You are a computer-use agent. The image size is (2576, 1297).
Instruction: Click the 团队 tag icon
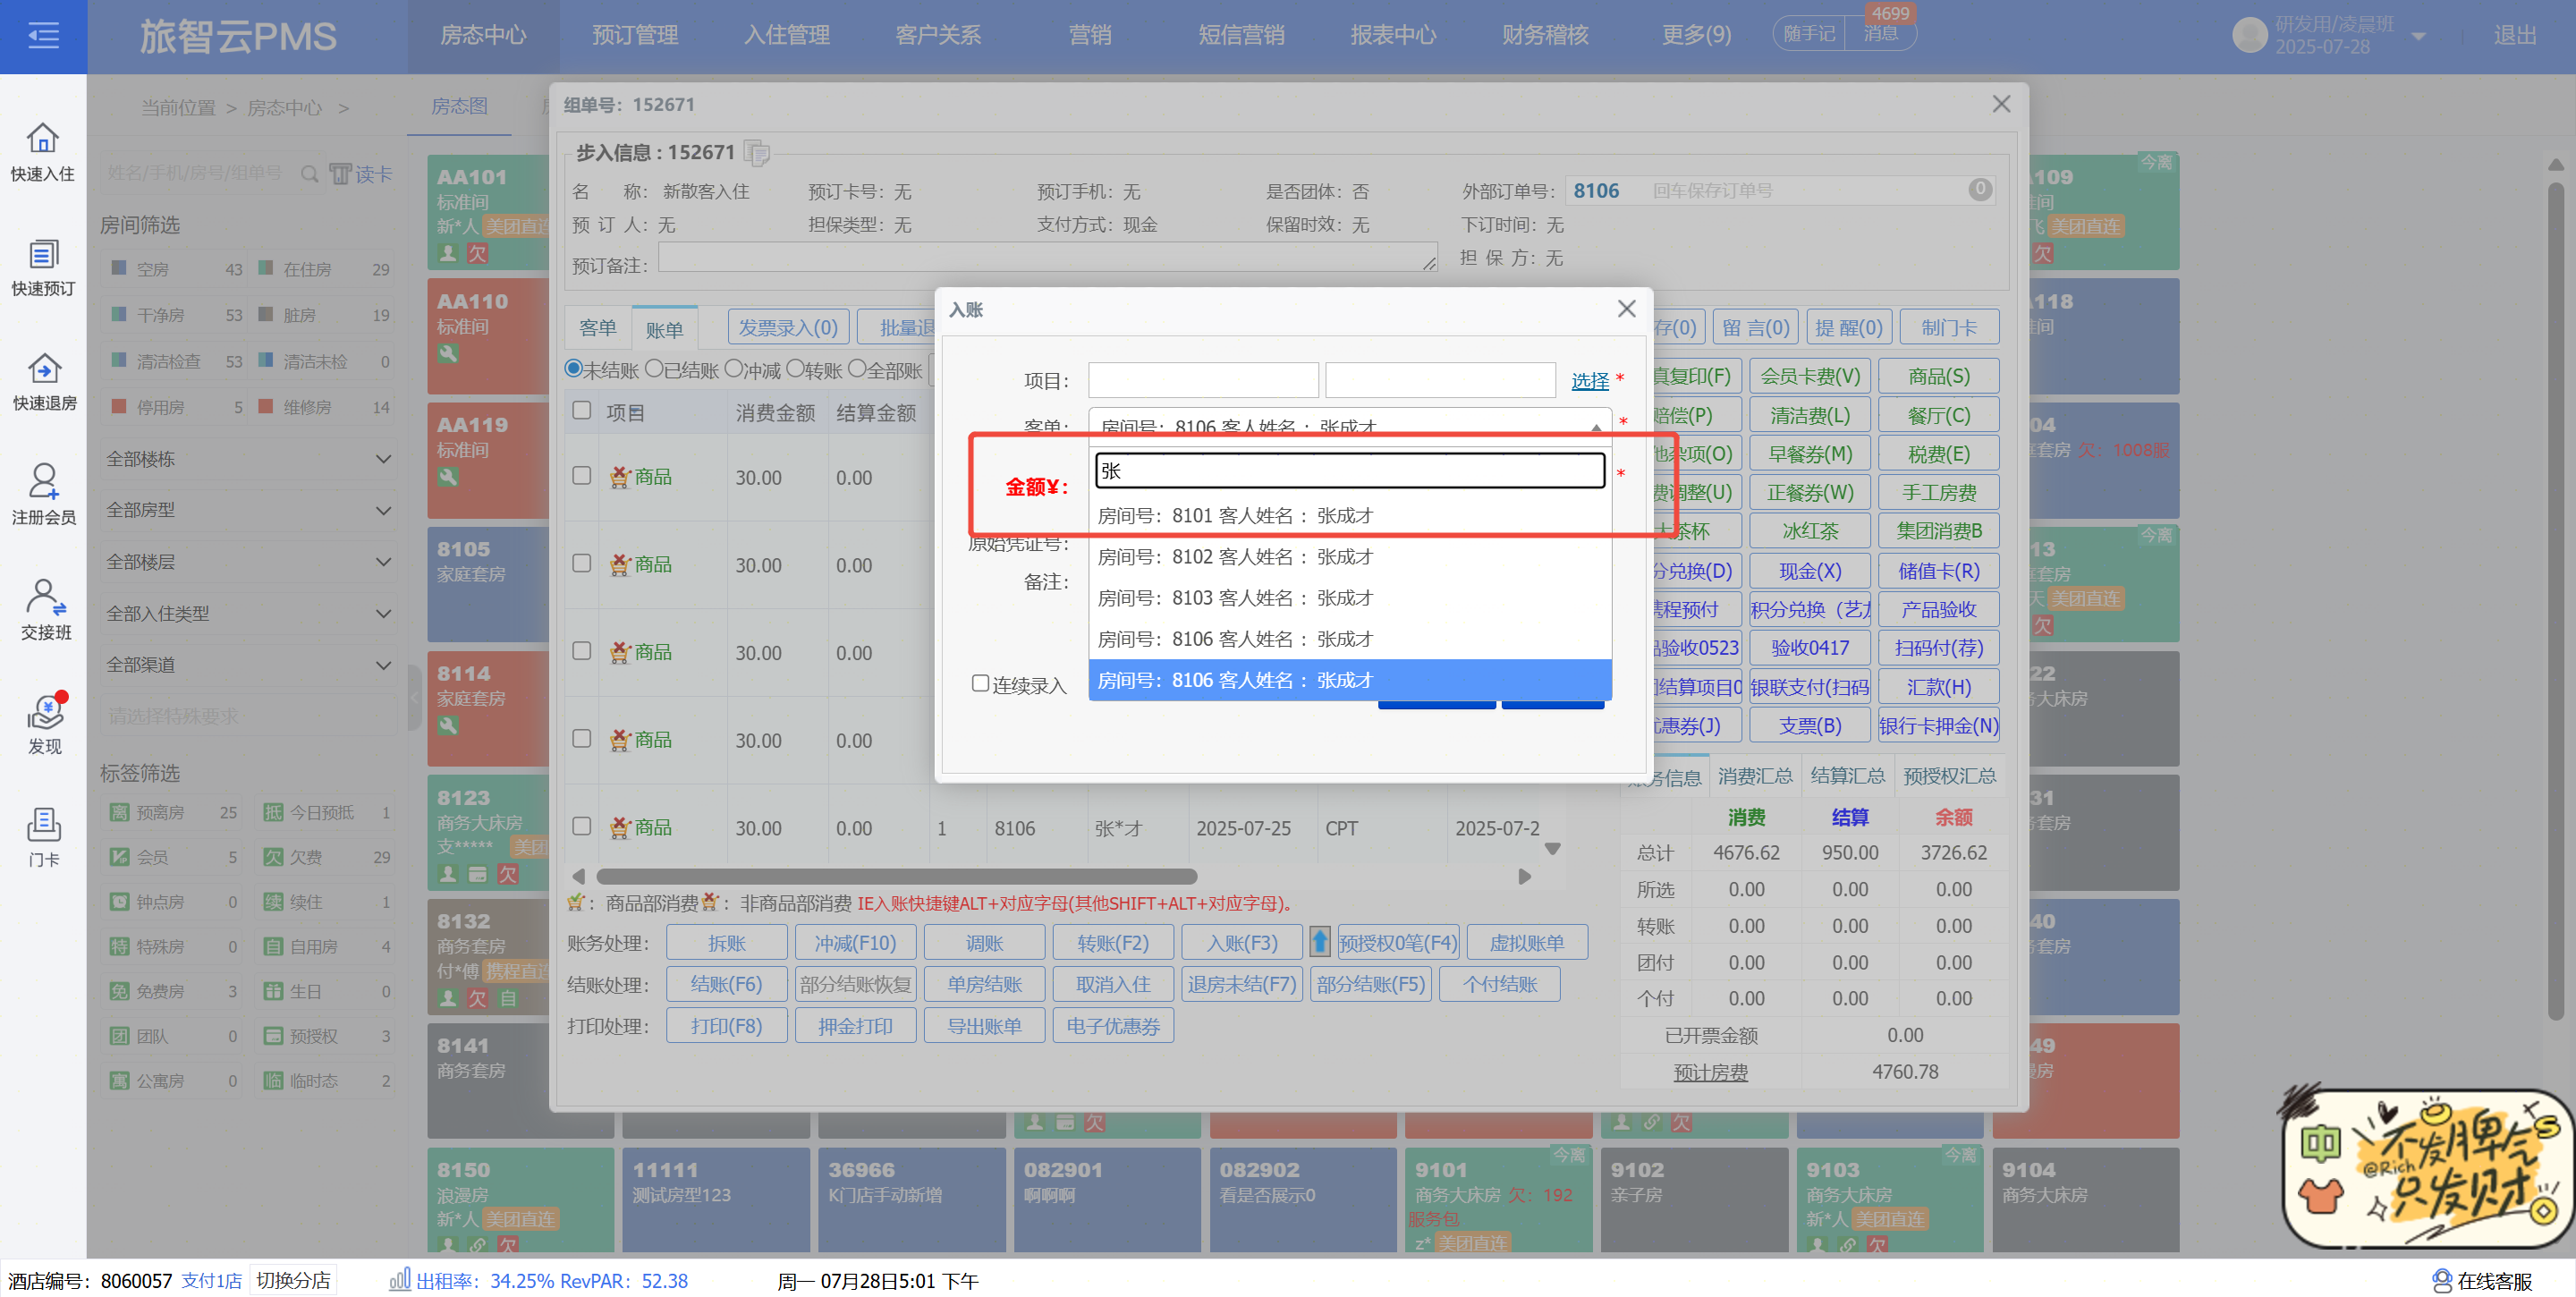[x=120, y=1036]
